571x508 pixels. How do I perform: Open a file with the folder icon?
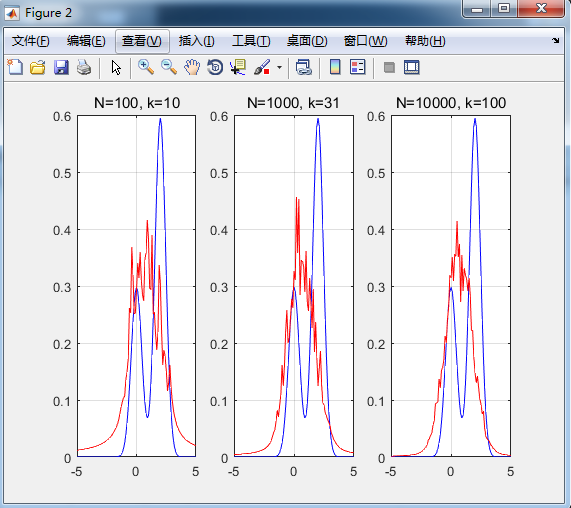coord(38,67)
